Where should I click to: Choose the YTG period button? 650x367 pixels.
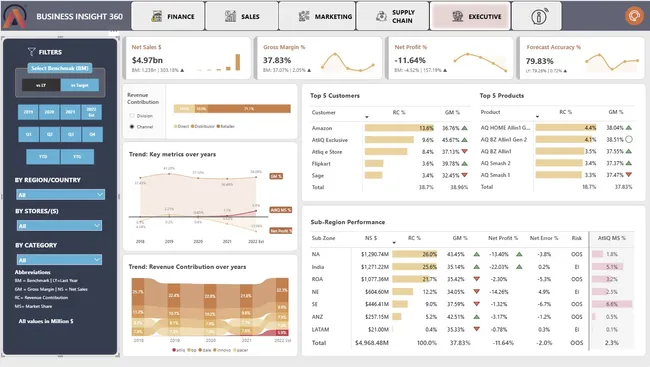77,157
